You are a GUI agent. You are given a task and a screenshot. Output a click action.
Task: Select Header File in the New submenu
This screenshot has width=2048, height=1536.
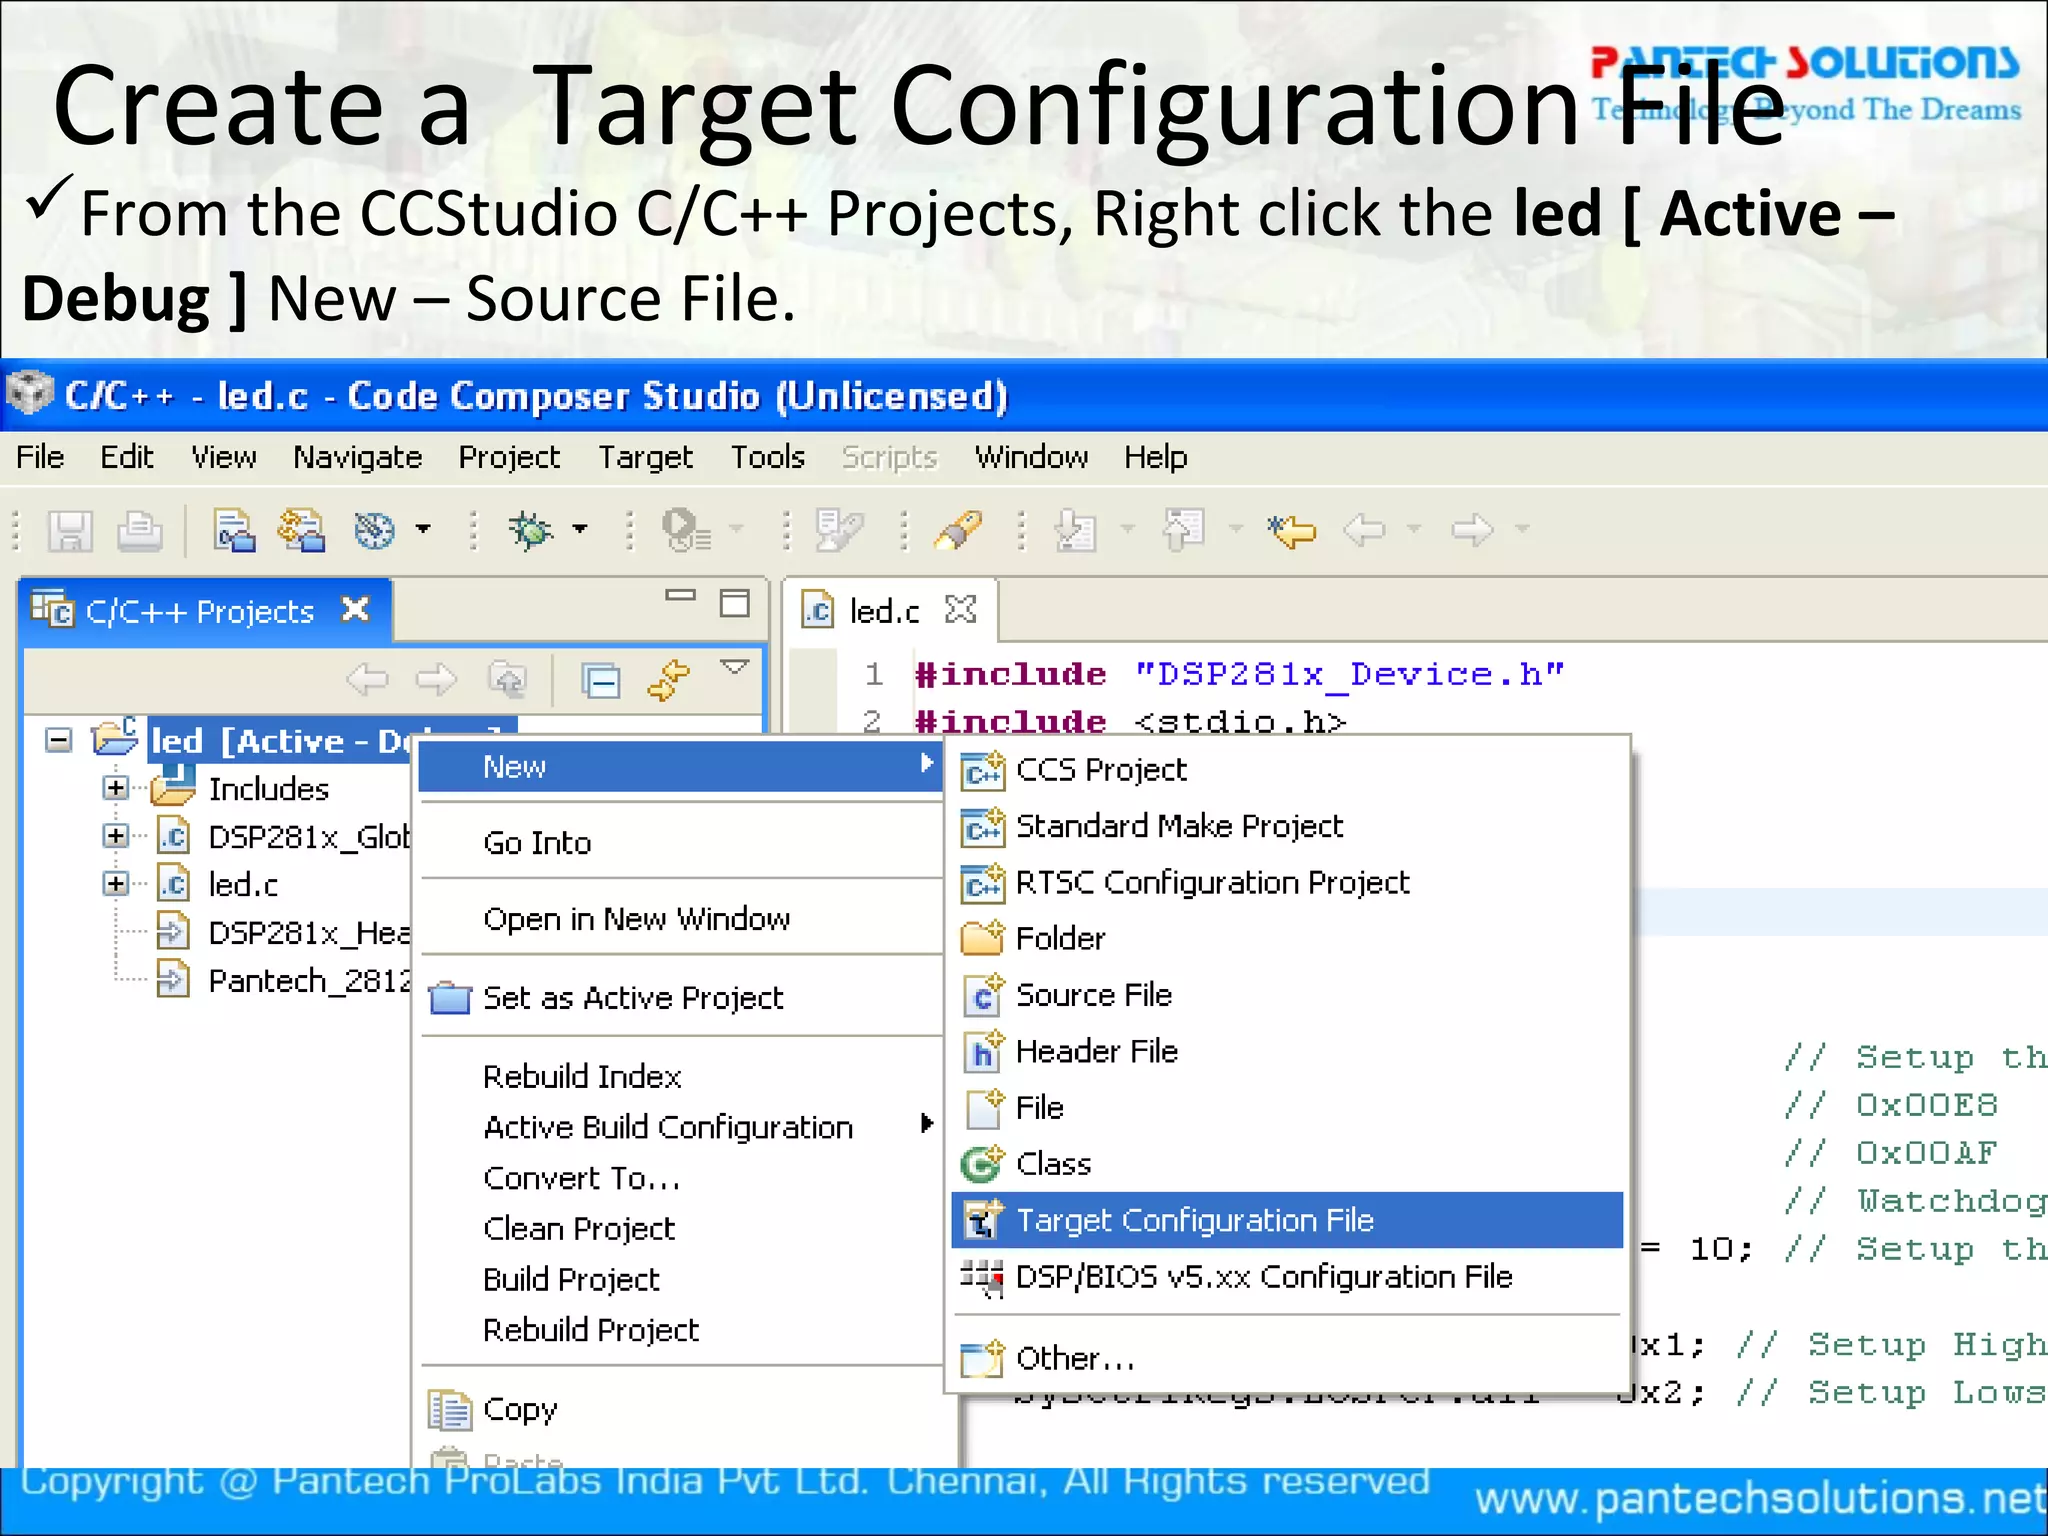[1287, 1052]
